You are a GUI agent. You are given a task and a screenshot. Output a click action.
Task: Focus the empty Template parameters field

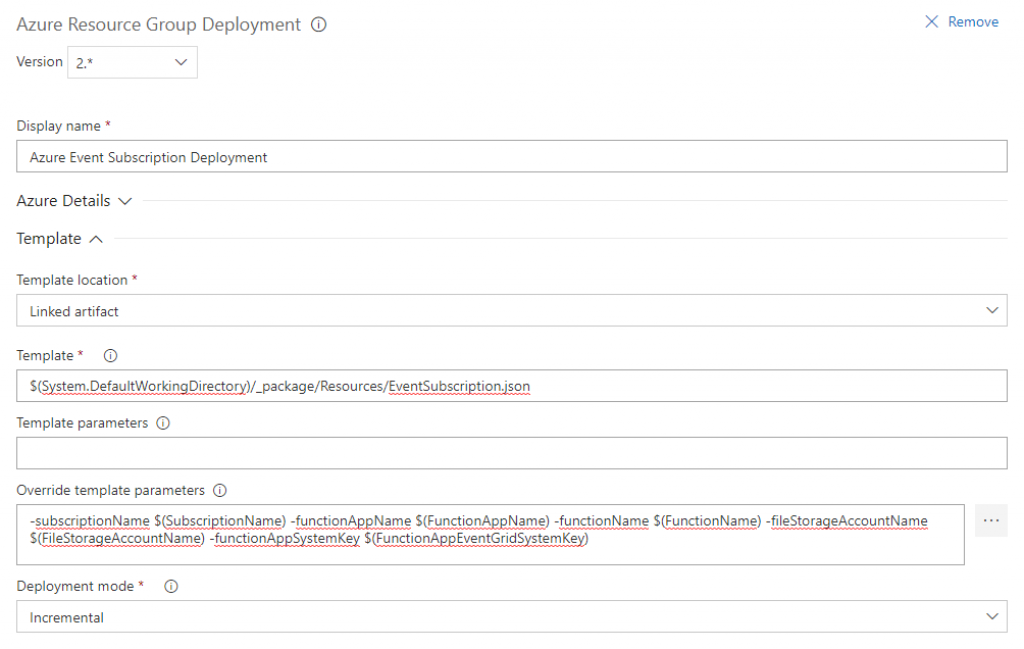[512, 453]
